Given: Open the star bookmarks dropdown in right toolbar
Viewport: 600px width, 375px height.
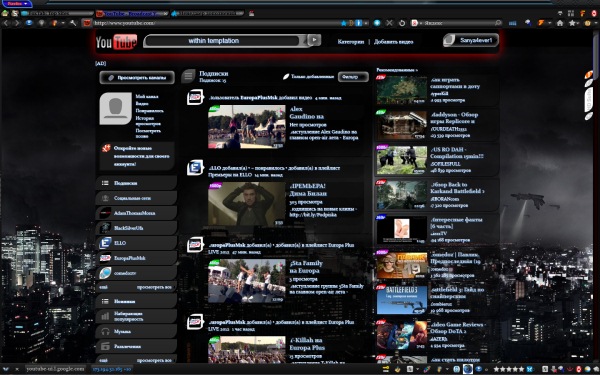Looking at the screenshot, I should click(574, 23).
